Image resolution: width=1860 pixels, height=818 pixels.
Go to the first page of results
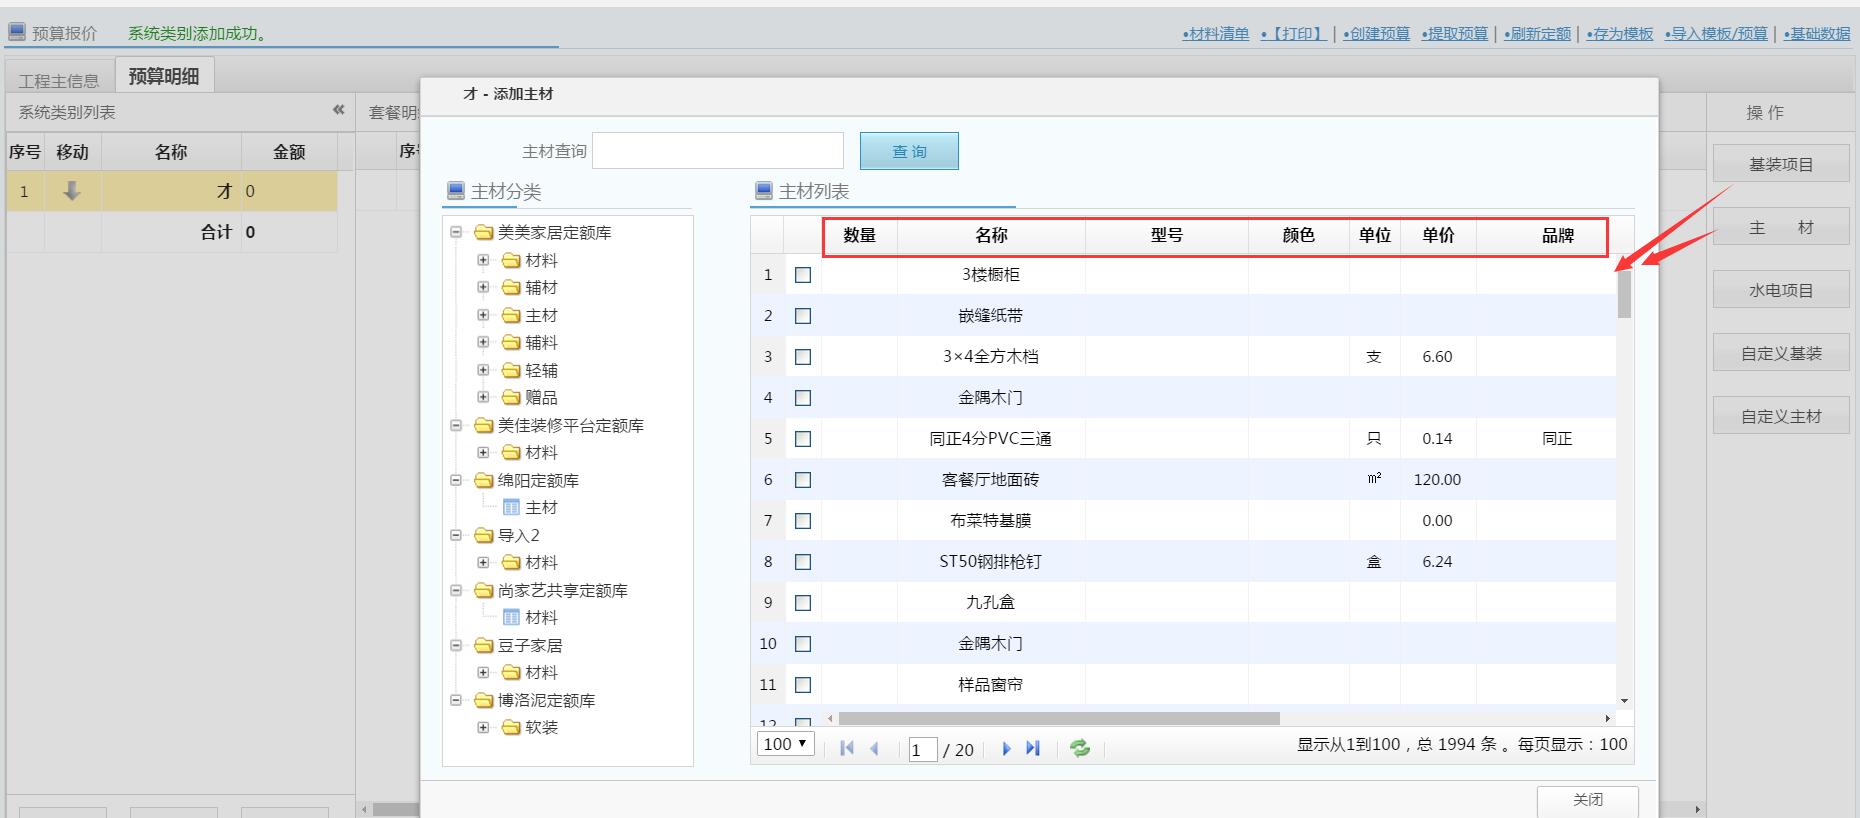pos(847,748)
